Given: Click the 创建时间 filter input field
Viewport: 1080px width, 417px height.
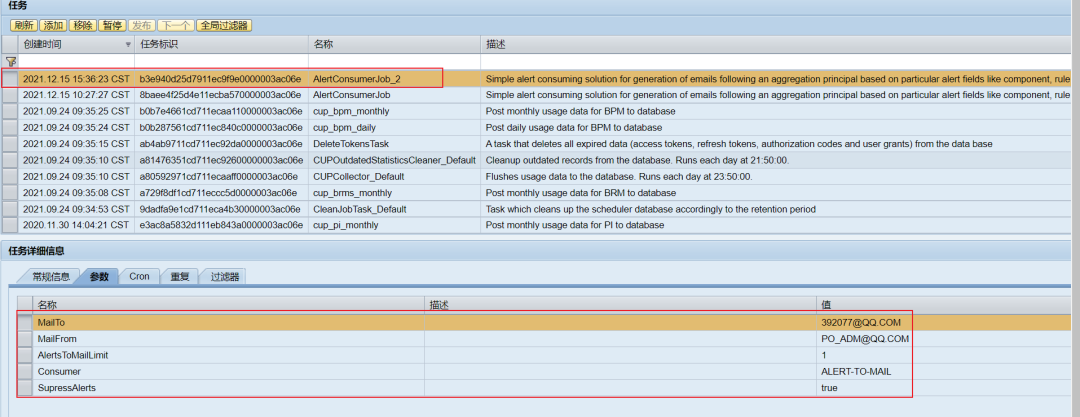Looking at the screenshot, I should 76,61.
